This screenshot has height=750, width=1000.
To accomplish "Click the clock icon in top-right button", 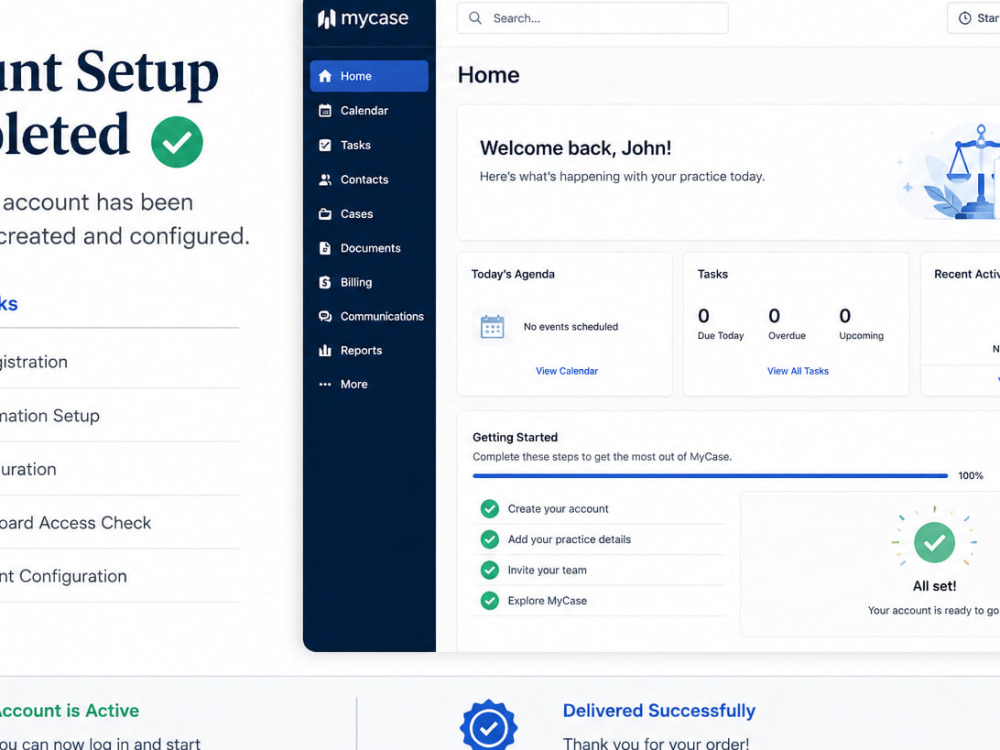I will tap(965, 18).
